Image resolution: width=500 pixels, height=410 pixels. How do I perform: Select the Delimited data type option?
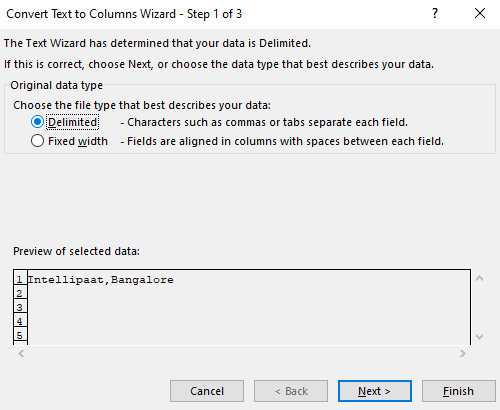37,122
